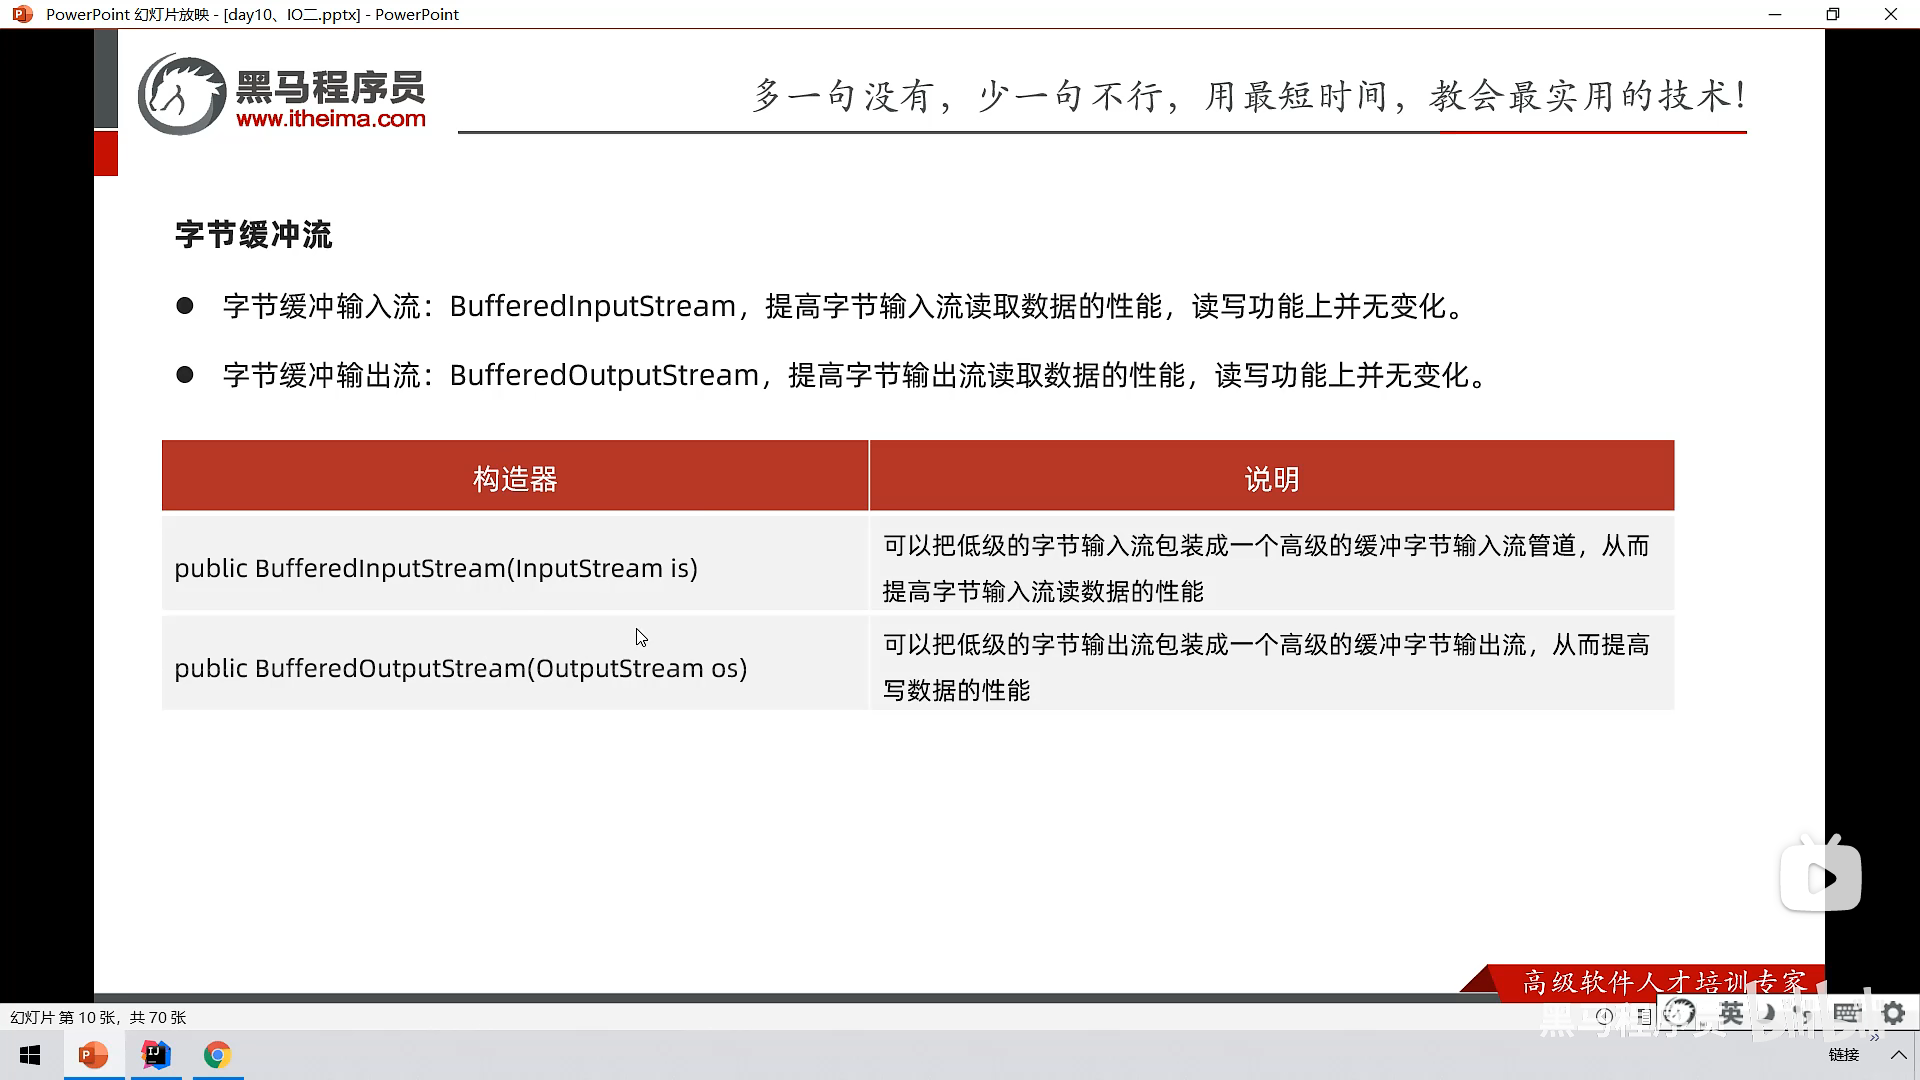Click the 链接 toolbar label on taskbar
The height and width of the screenshot is (1080, 1920).
point(1843,1055)
